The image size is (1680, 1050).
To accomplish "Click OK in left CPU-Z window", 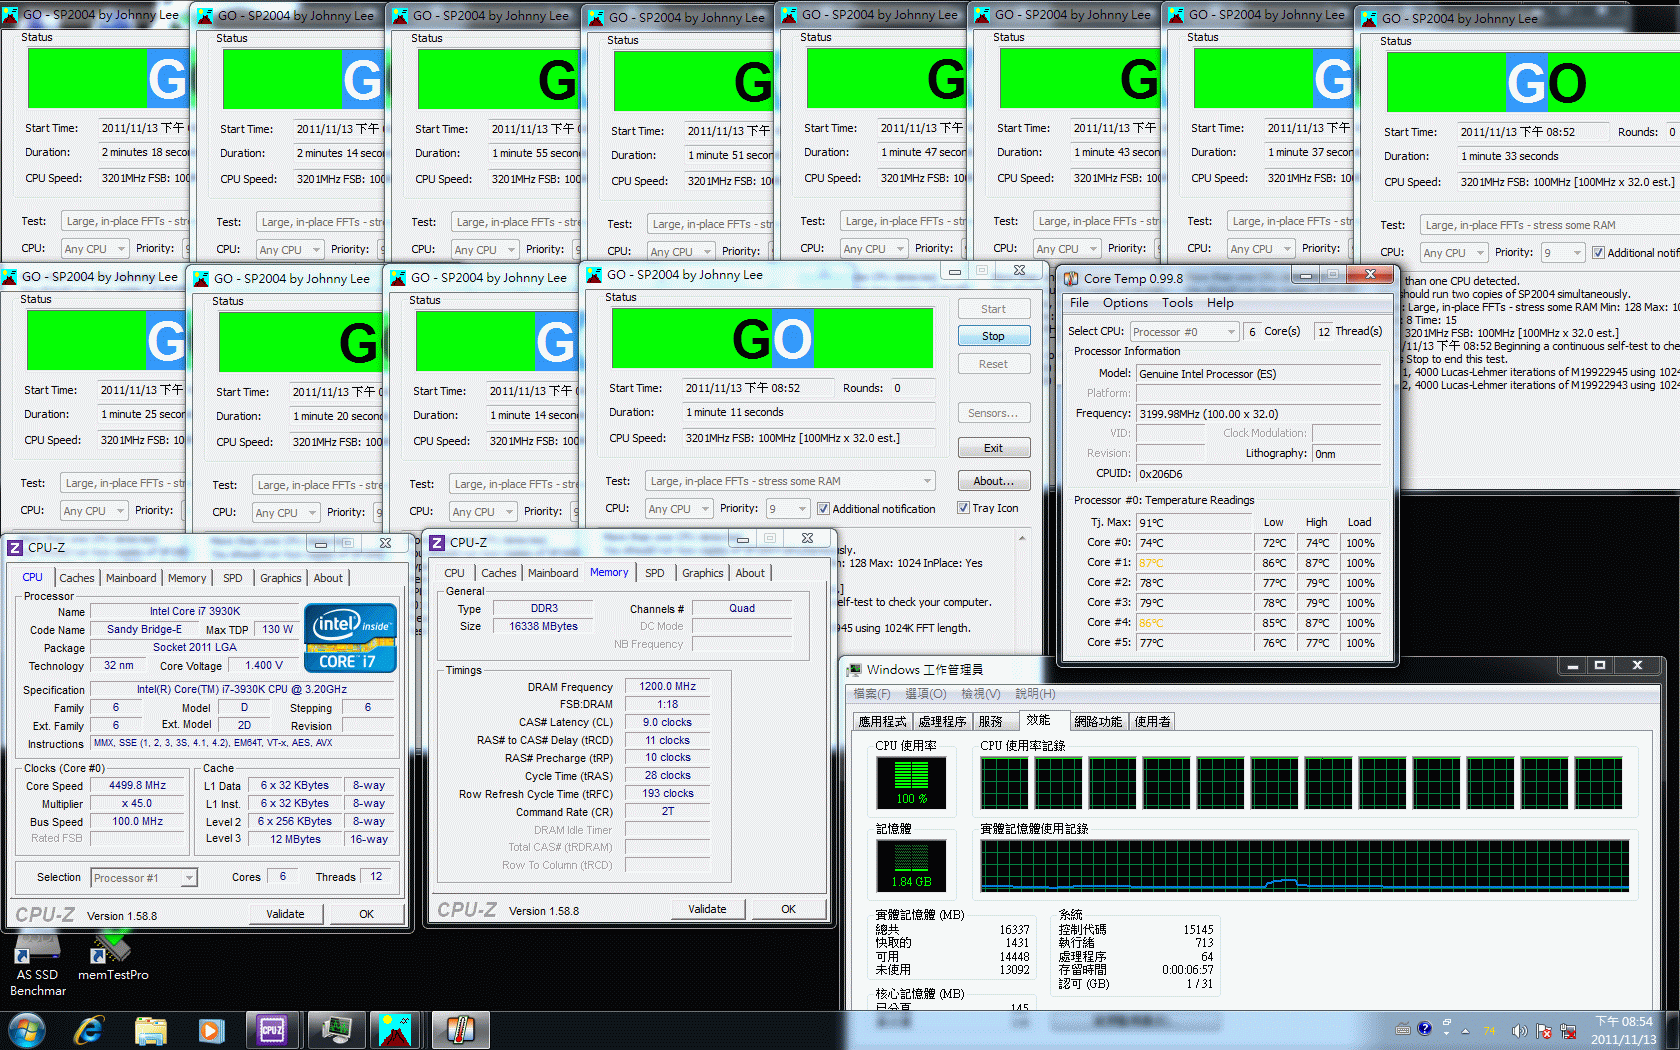I will 367,914.
